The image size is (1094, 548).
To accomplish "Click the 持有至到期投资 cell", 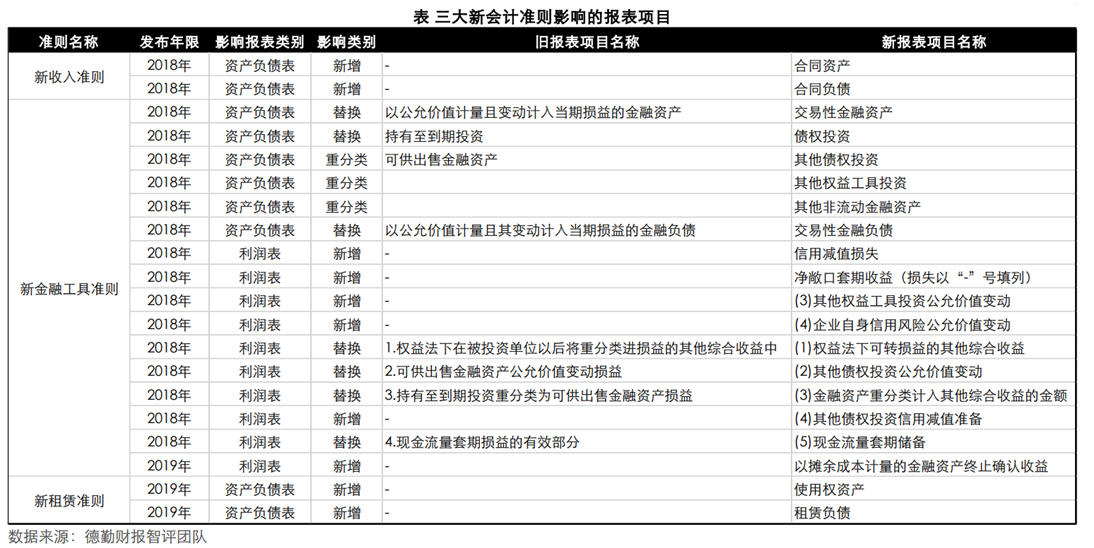I will pos(435,136).
